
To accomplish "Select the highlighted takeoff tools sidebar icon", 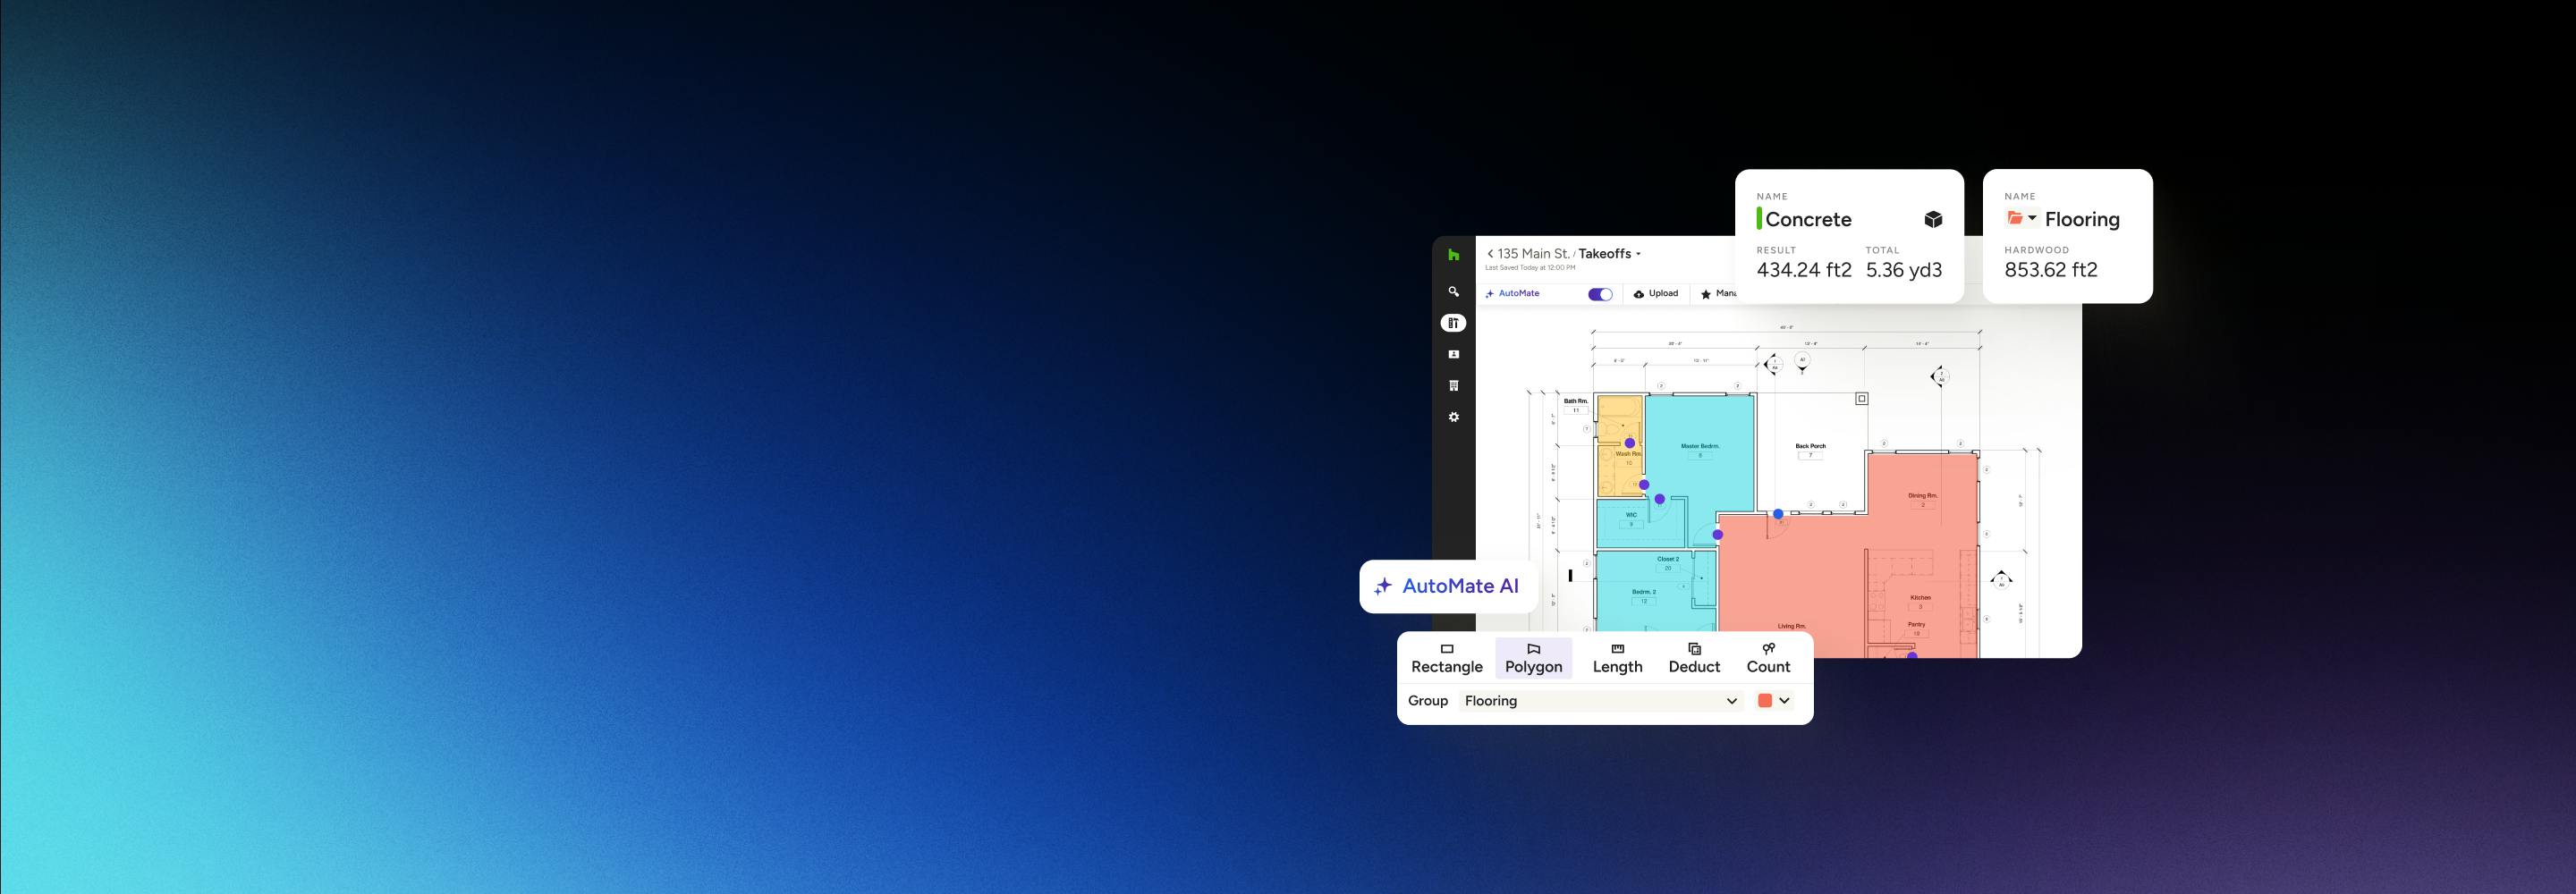I will pyautogui.click(x=1453, y=323).
